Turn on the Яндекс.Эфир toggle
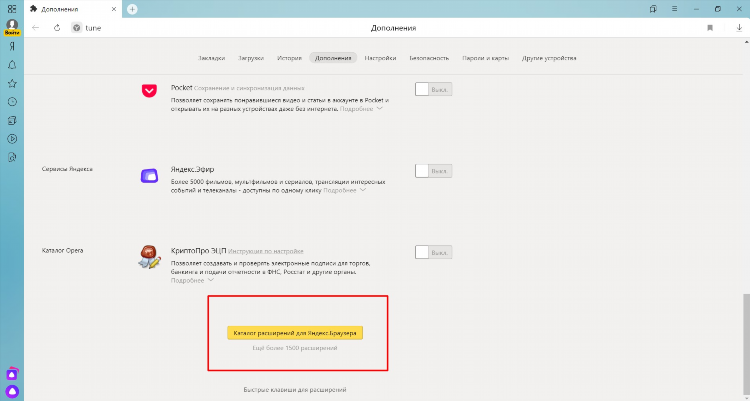The width and height of the screenshot is (750, 401). click(433, 171)
